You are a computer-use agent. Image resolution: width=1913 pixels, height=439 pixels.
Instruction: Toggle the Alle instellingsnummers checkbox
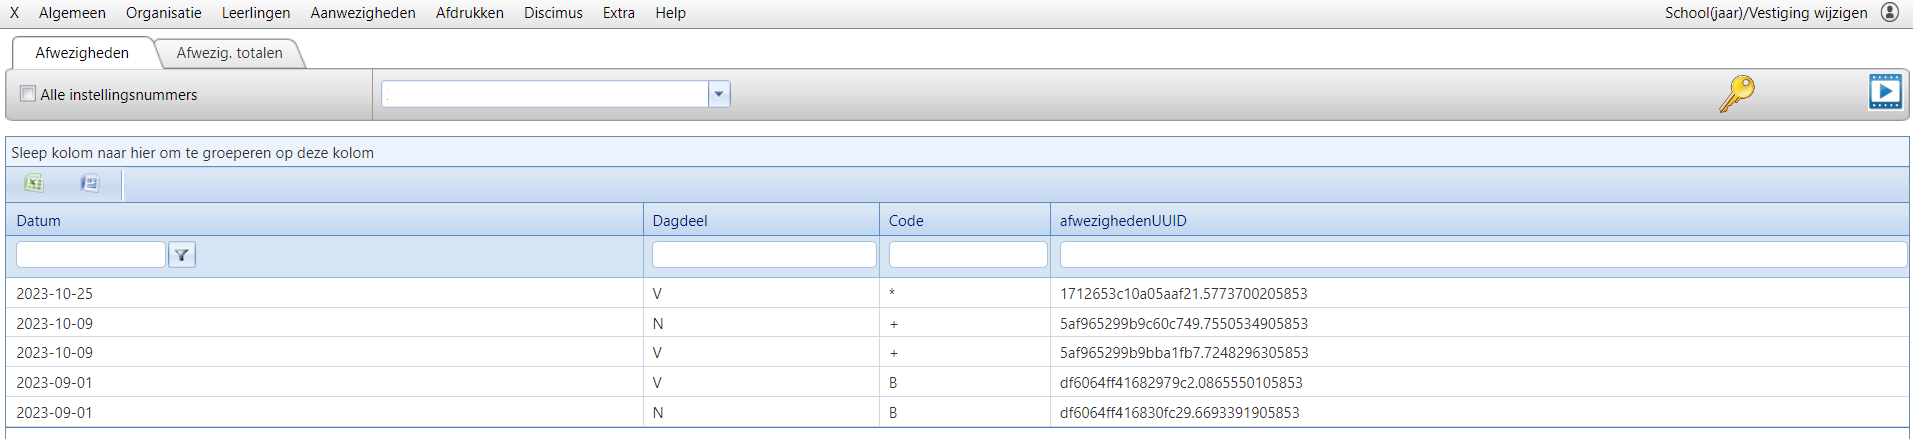tap(28, 94)
